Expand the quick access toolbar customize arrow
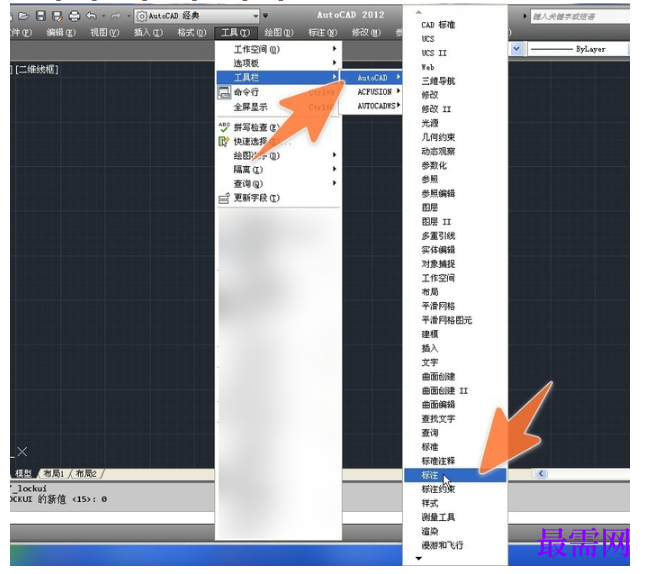Viewport: 649px width, 574px height. (x=265, y=16)
